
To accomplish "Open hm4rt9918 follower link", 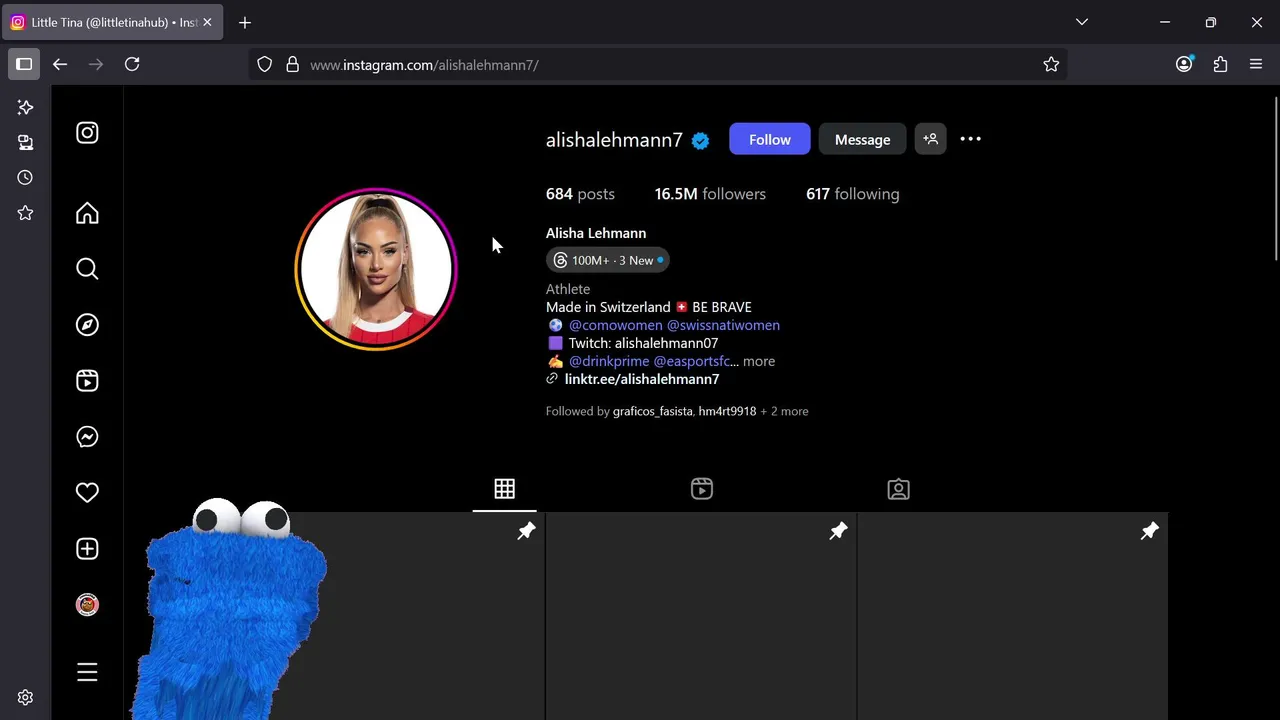I will (x=727, y=411).
